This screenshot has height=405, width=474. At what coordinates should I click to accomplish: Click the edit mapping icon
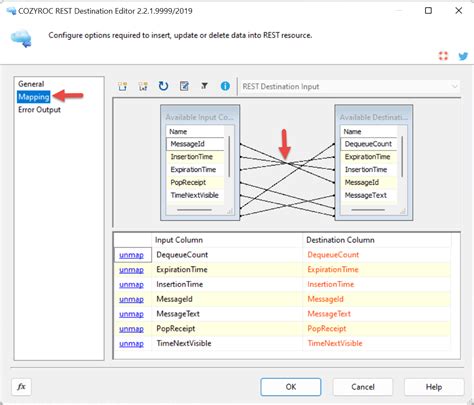click(x=184, y=86)
